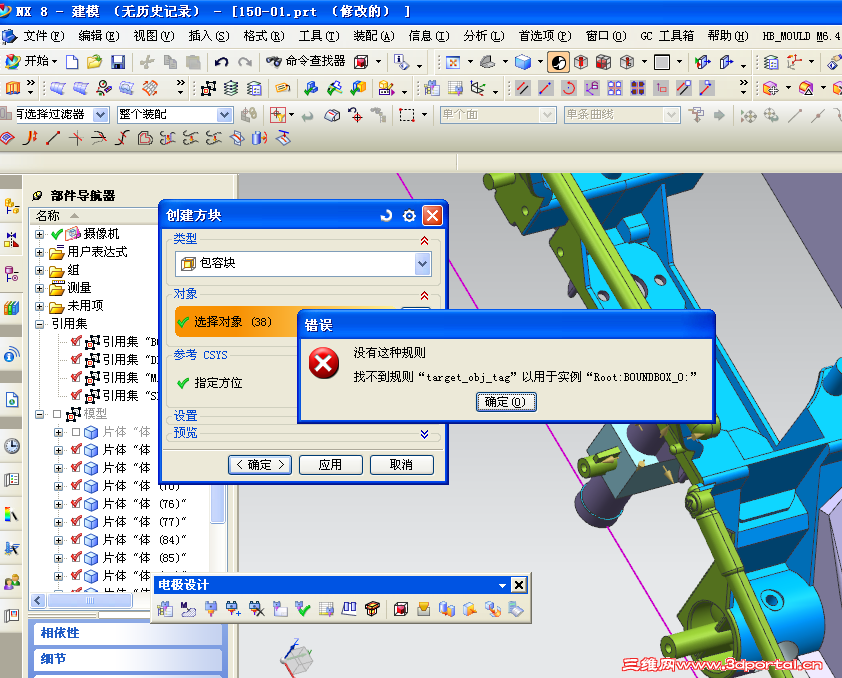Open the 插入(S) menu
842x678 pixels.
click(209, 36)
